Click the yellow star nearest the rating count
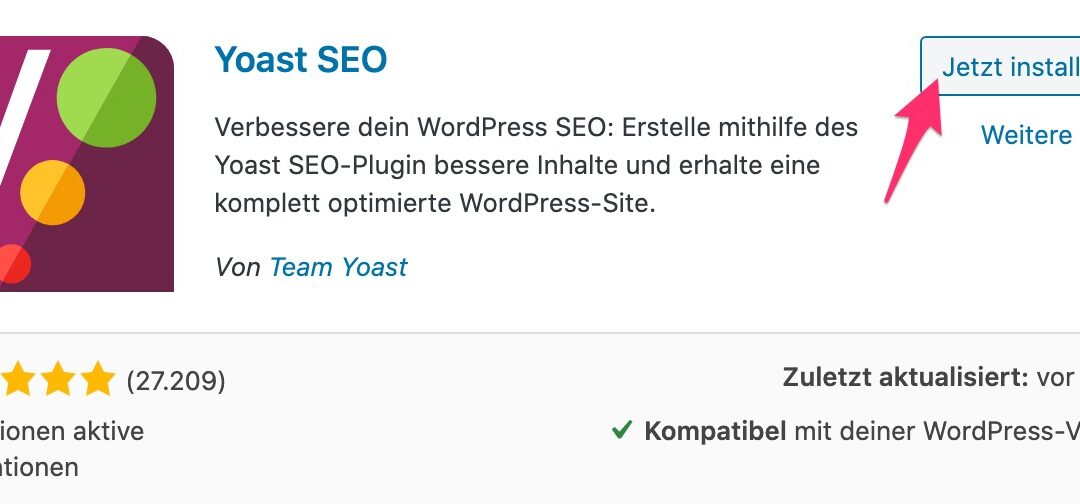This screenshot has height=504, width=1080. (98, 380)
